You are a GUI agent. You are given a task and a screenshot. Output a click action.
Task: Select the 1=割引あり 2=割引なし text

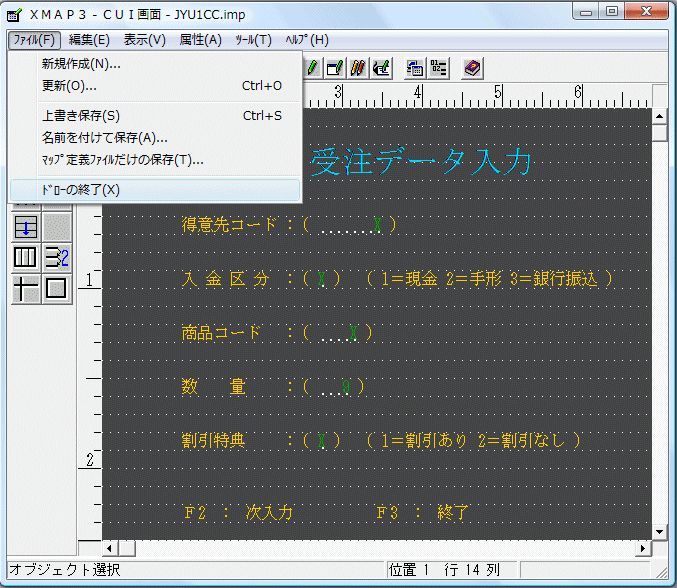pyautogui.click(x=474, y=441)
